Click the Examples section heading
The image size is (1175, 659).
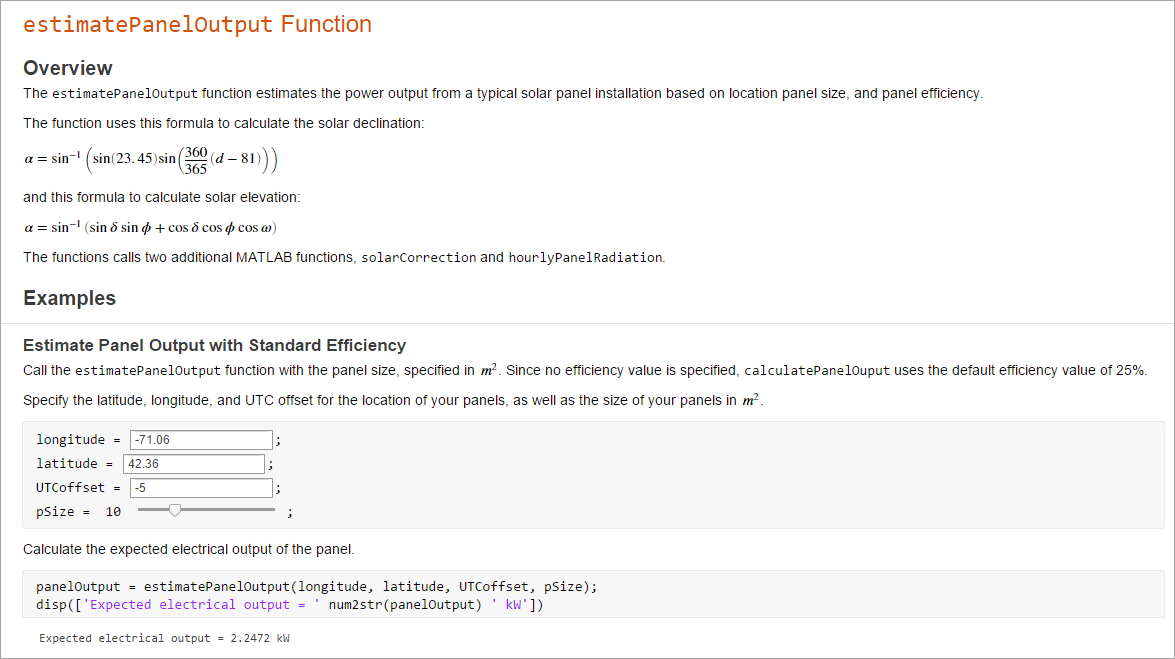[x=69, y=298]
